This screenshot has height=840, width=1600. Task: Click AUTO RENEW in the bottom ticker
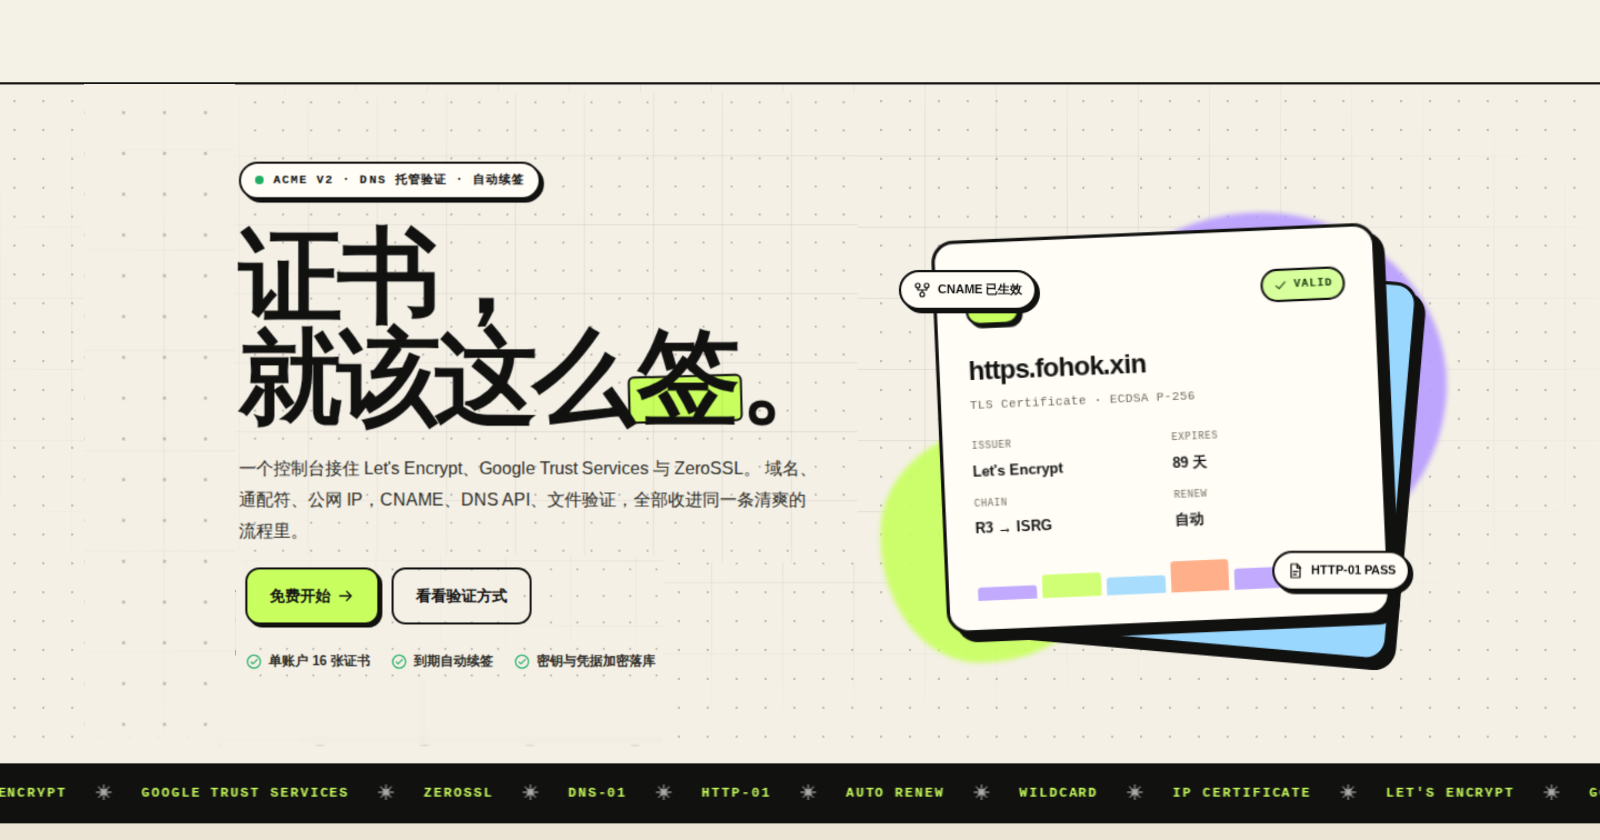(x=895, y=792)
